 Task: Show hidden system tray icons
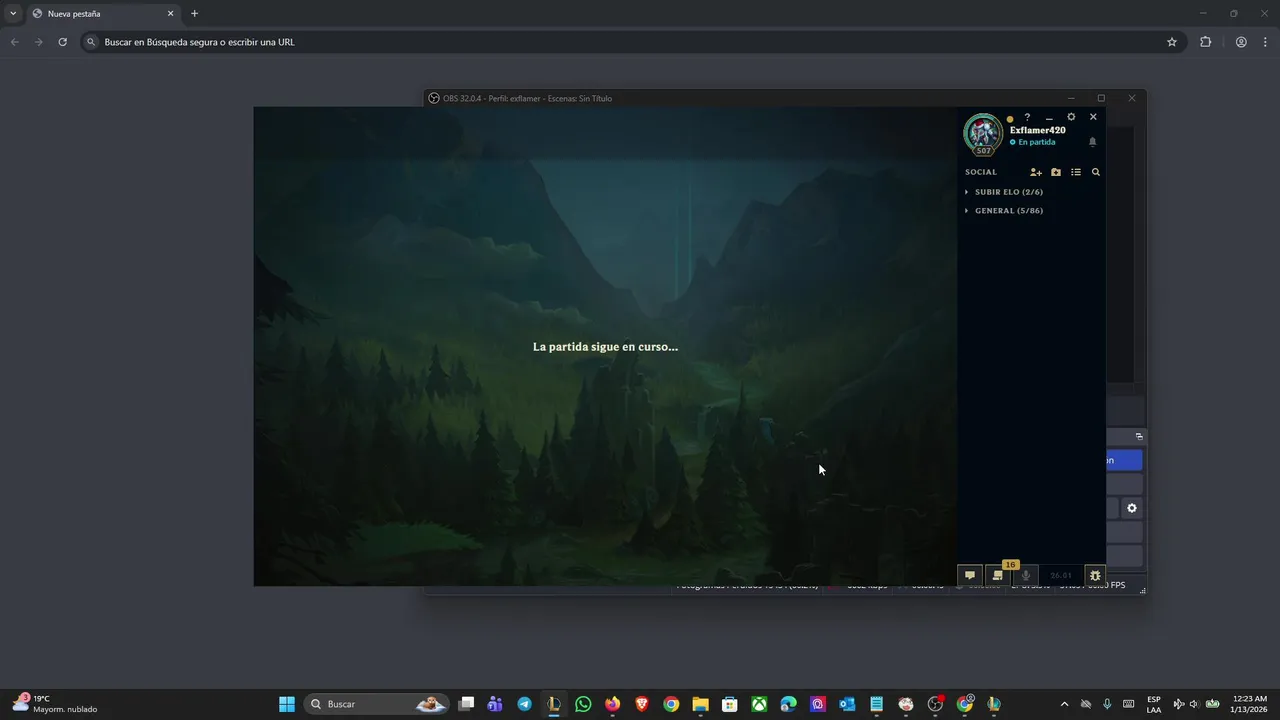pyautogui.click(x=1064, y=704)
